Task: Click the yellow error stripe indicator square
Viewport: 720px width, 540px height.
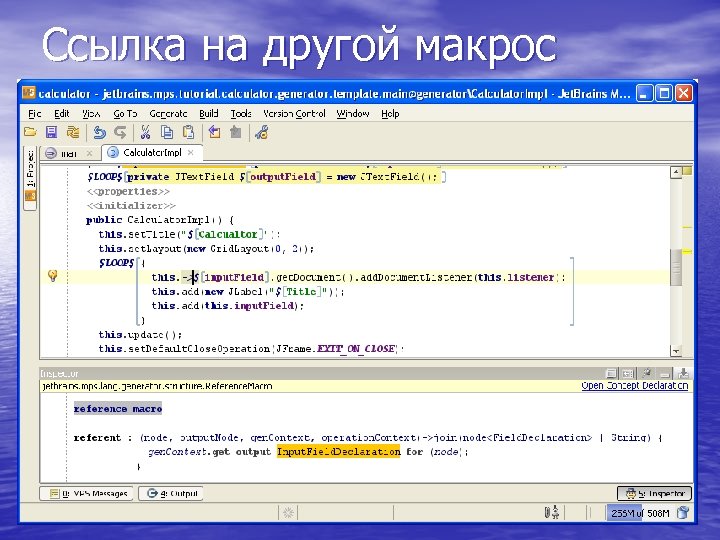Action: pos(687,171)
